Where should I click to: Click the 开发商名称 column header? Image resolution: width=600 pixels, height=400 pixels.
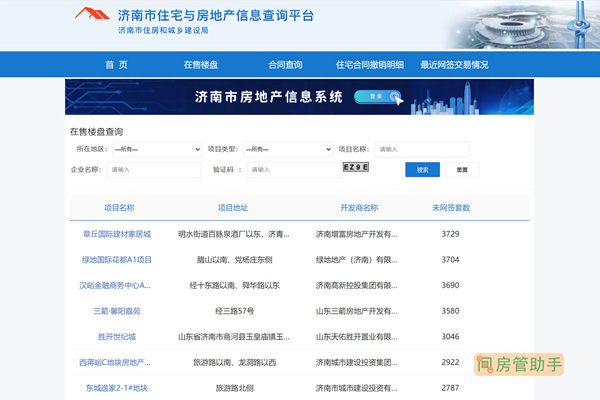[x=359, y=208]
